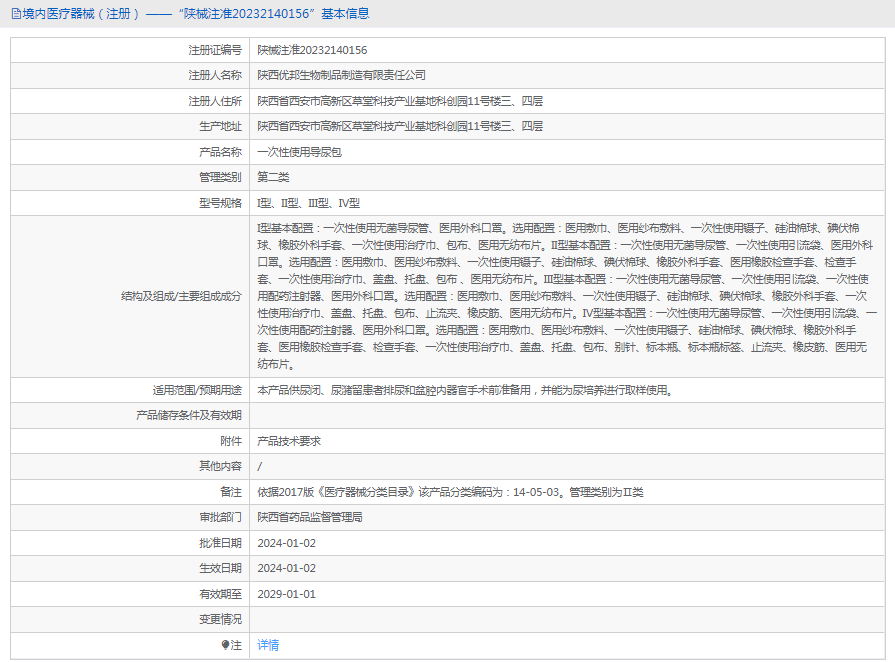The height and width of the screenshot is (662, 895).
Task: Click the page icon before 境内医疗器械 heading
Action: point(16,14)
